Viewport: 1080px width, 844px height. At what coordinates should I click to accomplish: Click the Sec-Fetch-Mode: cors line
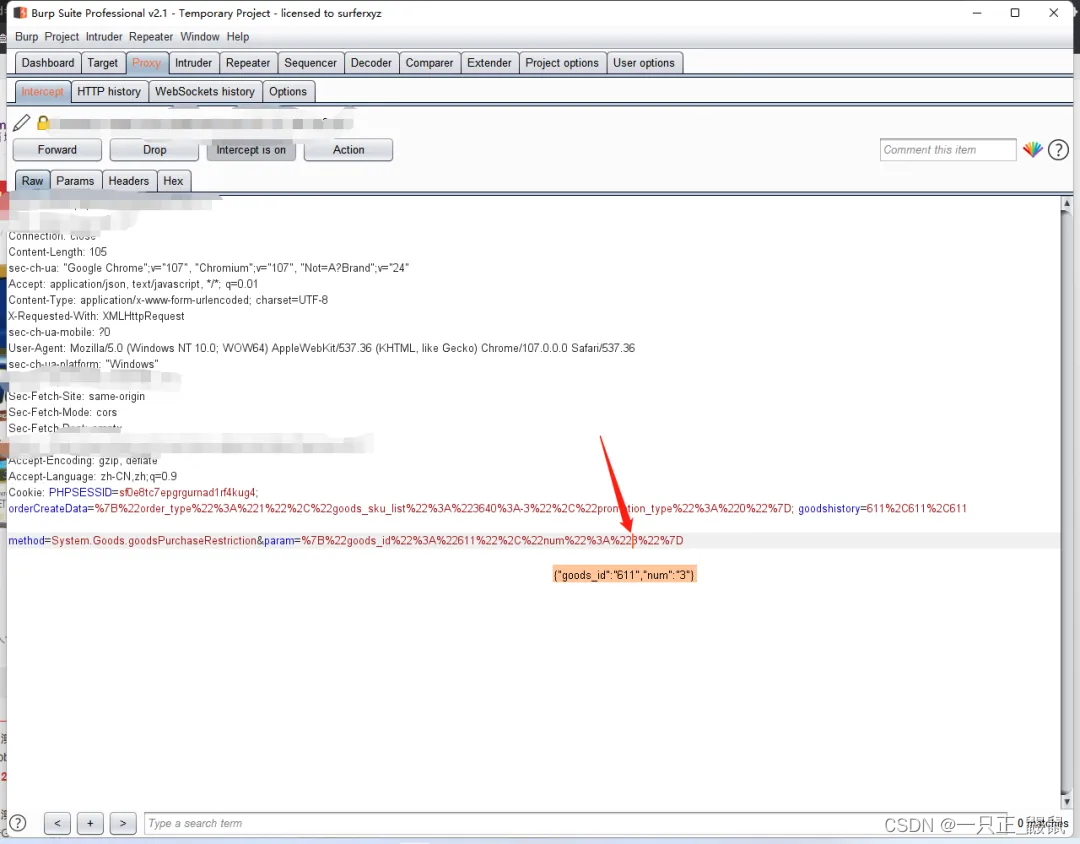coord(63,412)
